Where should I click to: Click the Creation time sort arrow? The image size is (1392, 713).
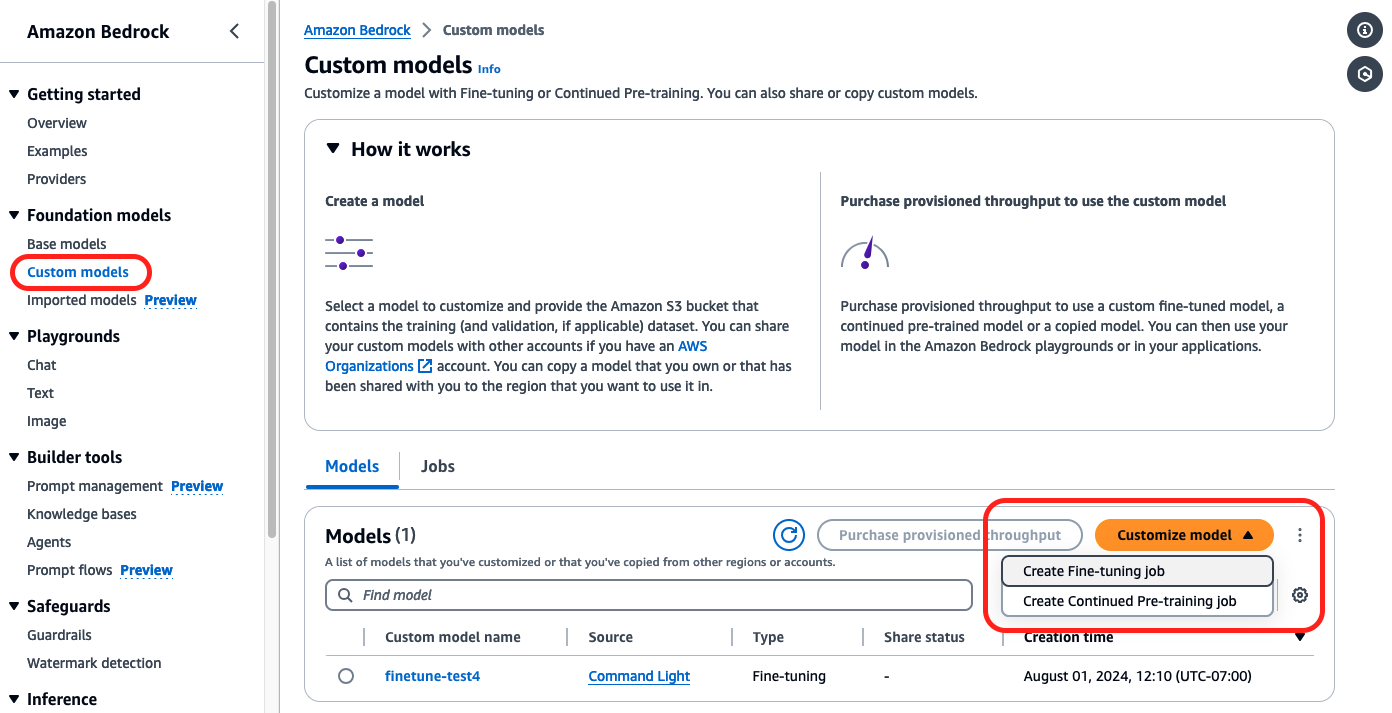coord(1300,637)
